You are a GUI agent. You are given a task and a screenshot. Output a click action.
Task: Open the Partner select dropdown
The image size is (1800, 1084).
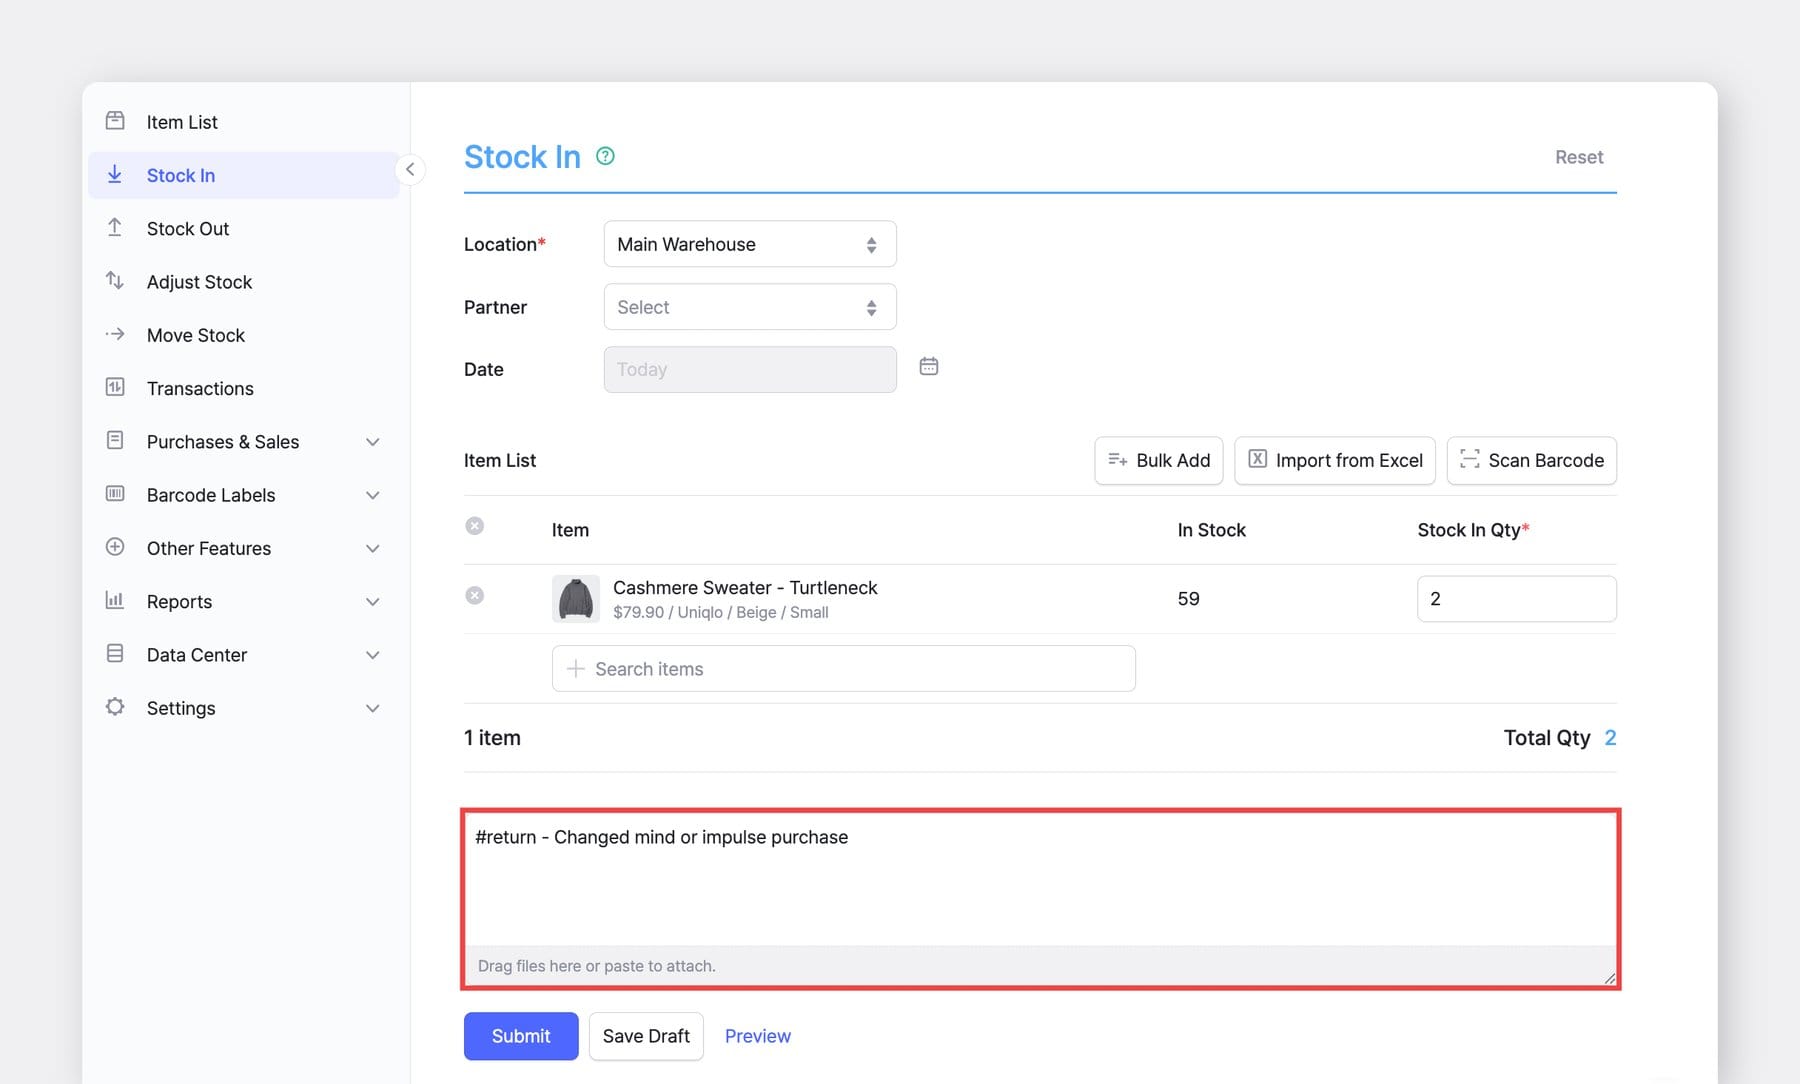(x=749, y=306)
